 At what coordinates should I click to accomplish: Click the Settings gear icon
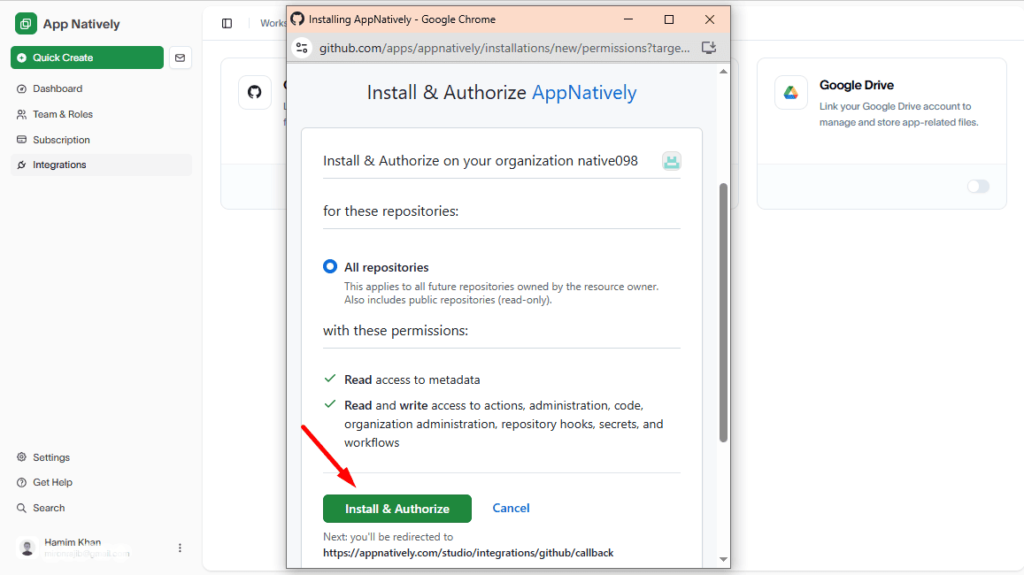point(22,457)
